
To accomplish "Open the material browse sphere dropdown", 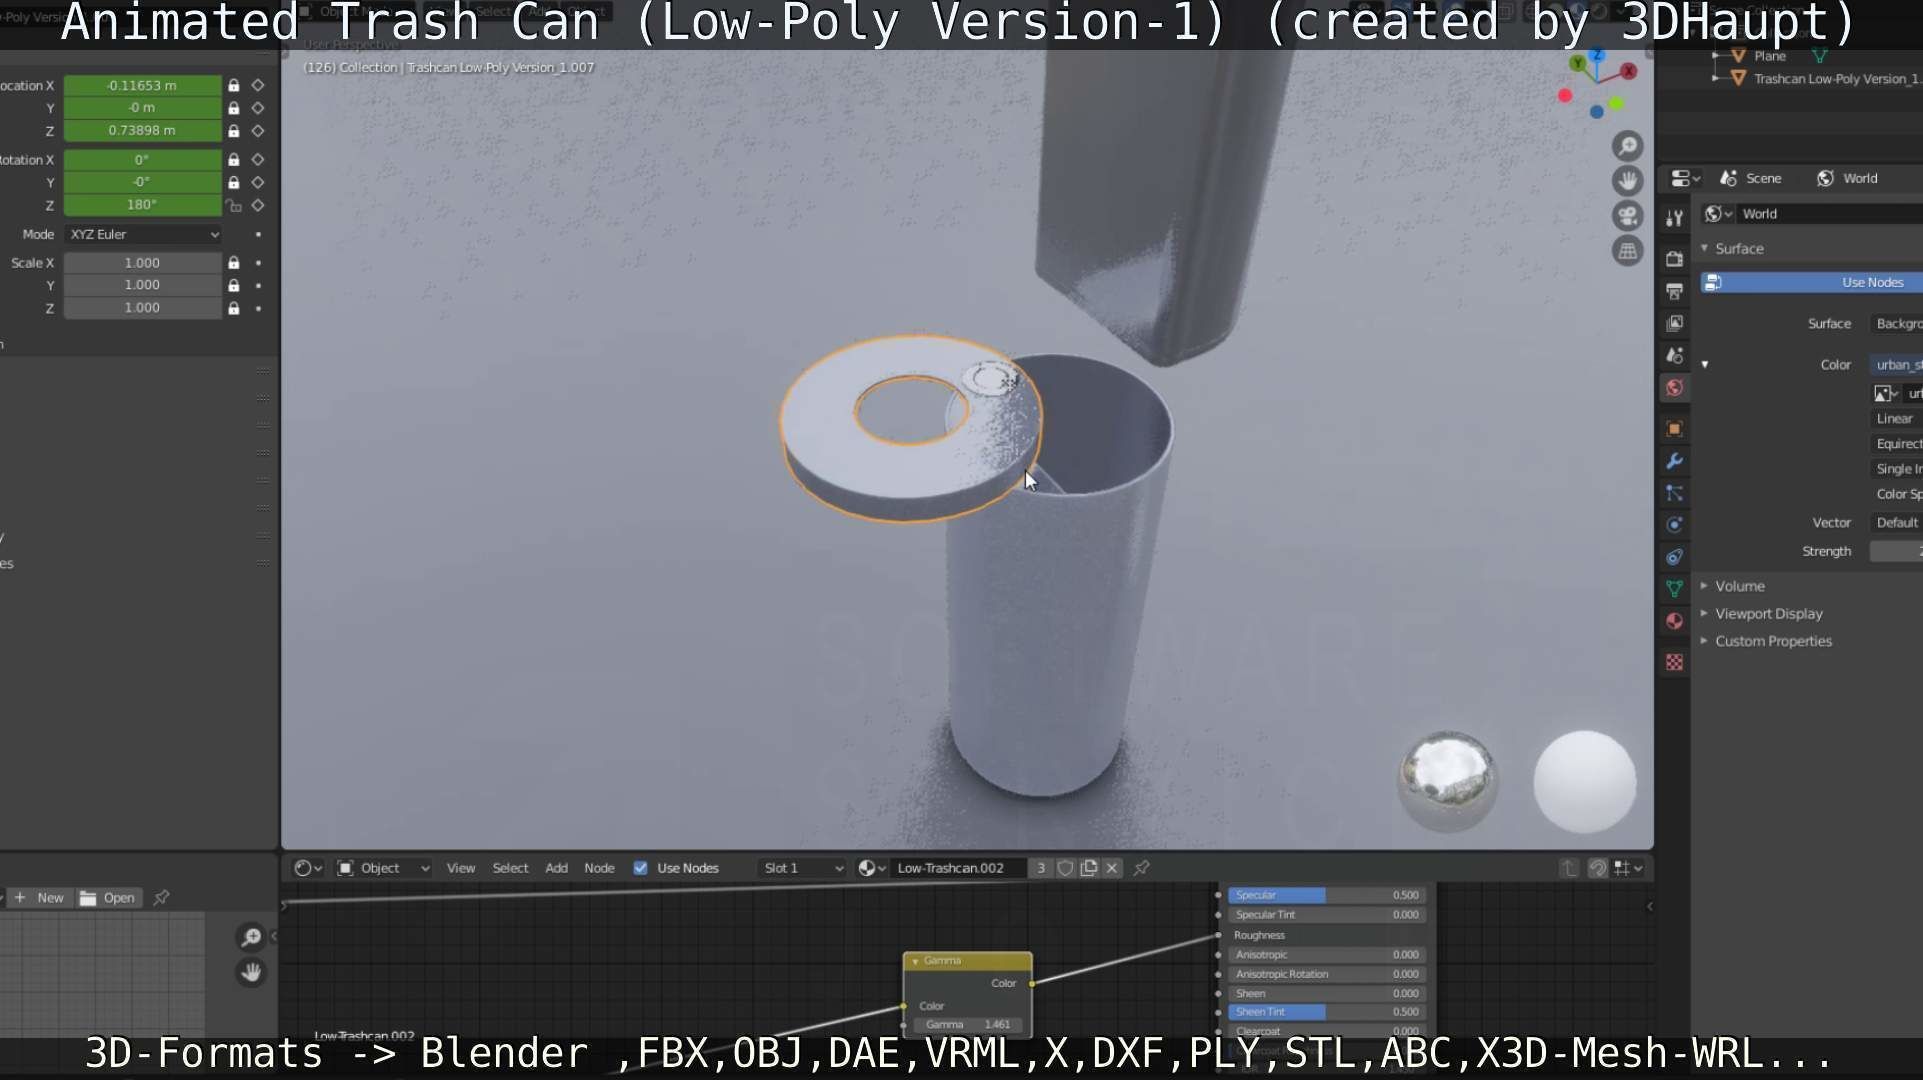I will coord(872,868).
